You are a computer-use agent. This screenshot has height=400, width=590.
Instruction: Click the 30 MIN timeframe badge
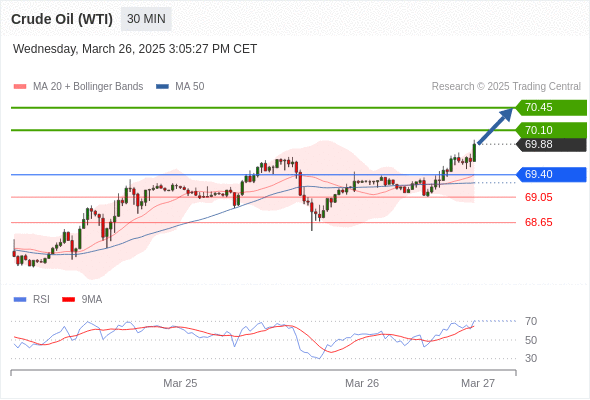(146, 19)
